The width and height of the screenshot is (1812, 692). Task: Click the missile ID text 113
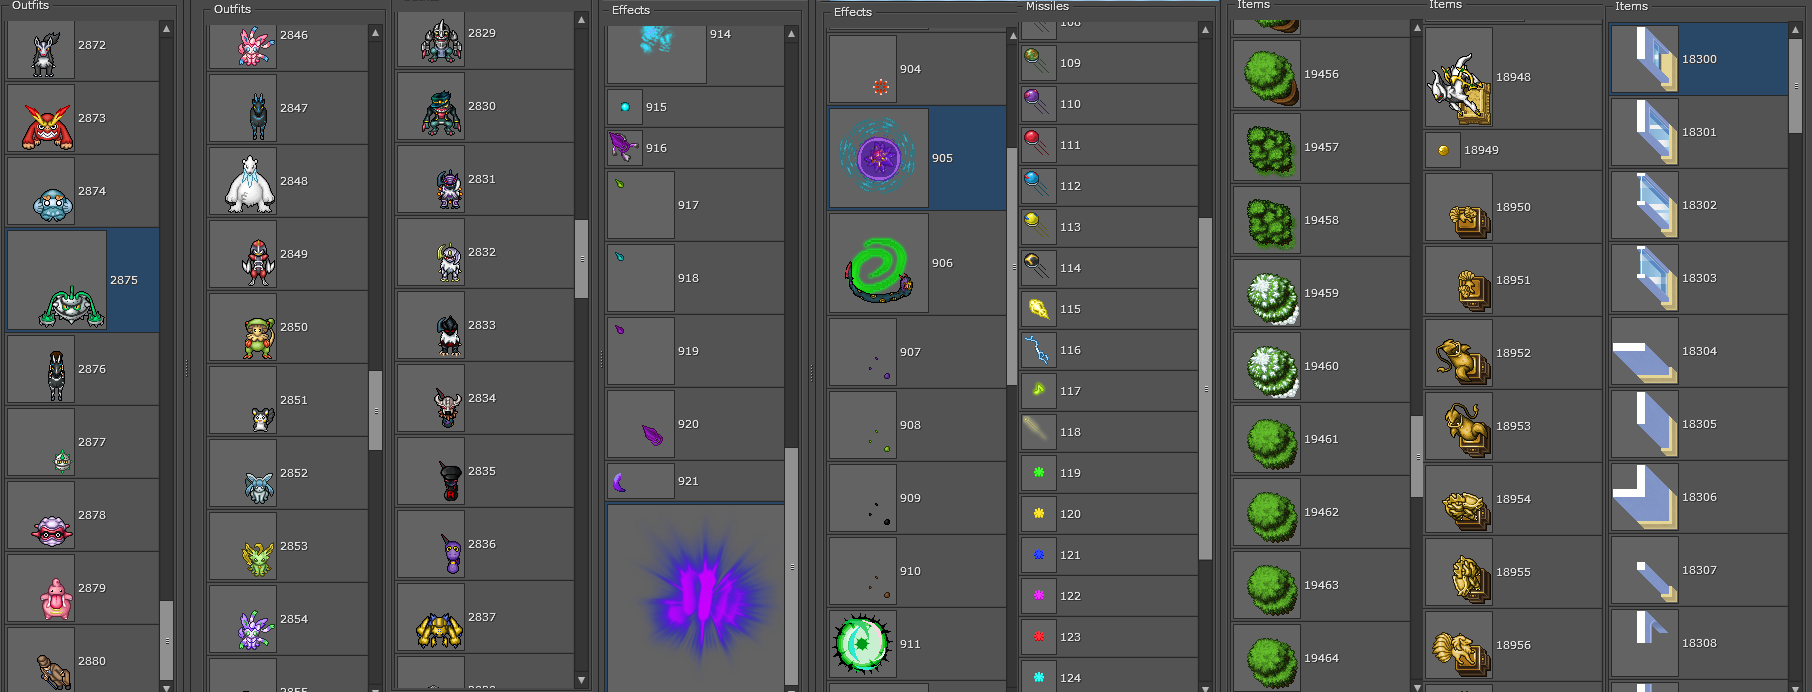tap(1070, 227)
